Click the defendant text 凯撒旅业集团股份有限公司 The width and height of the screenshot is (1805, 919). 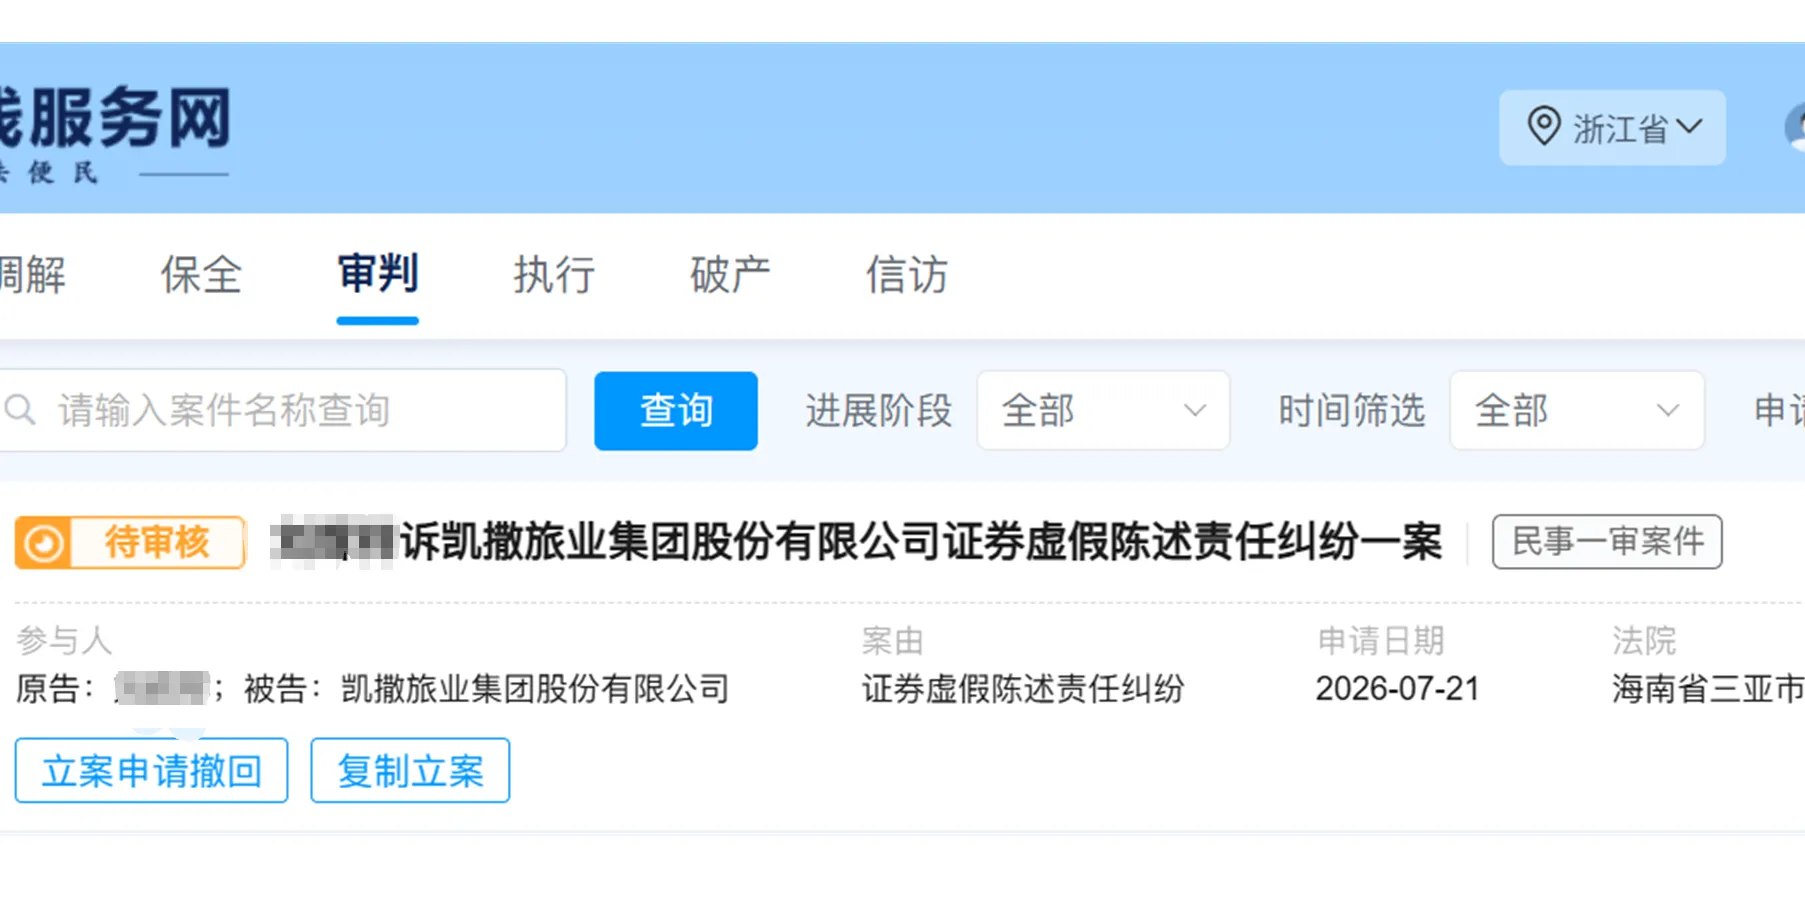click(535, 689)
